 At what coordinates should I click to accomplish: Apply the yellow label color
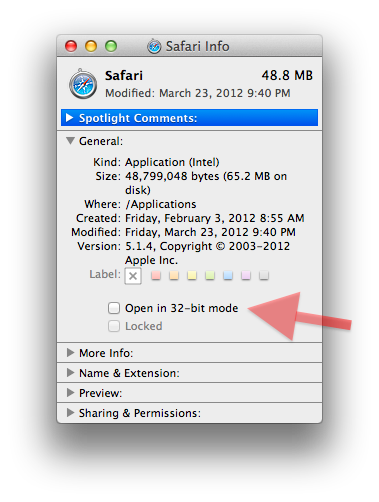tap(192, 275)
